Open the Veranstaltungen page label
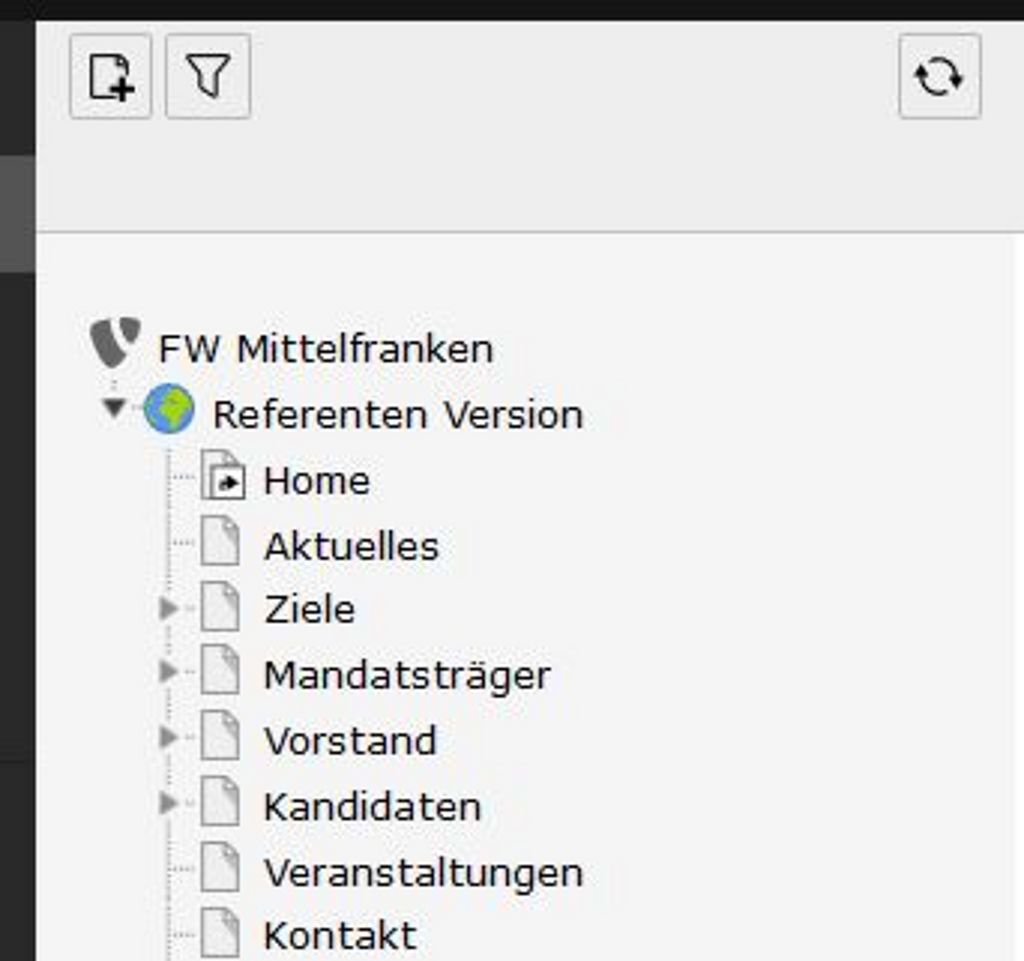This screenshot has height=961, width=1024. 423,874
